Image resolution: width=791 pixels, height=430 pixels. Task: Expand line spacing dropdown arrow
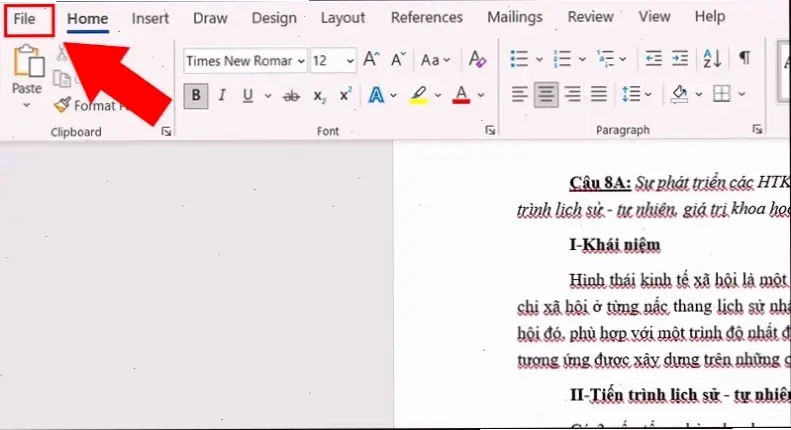[648, 94]
